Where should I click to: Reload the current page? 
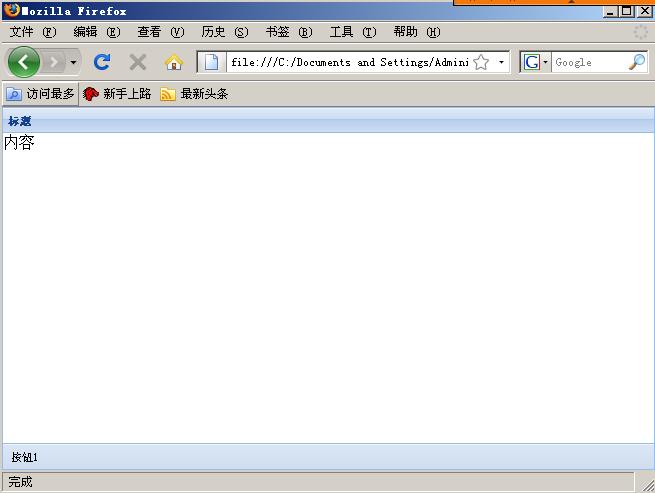(x=101, y=62)
